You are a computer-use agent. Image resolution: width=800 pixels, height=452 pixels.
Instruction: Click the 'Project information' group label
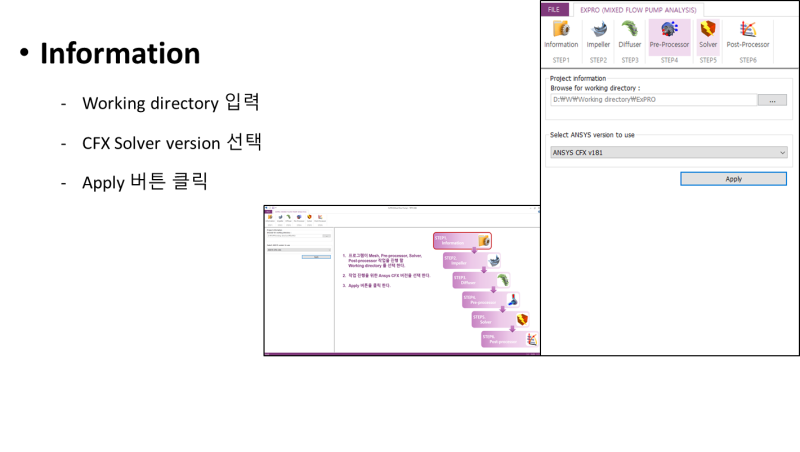[x=578, y=79]
